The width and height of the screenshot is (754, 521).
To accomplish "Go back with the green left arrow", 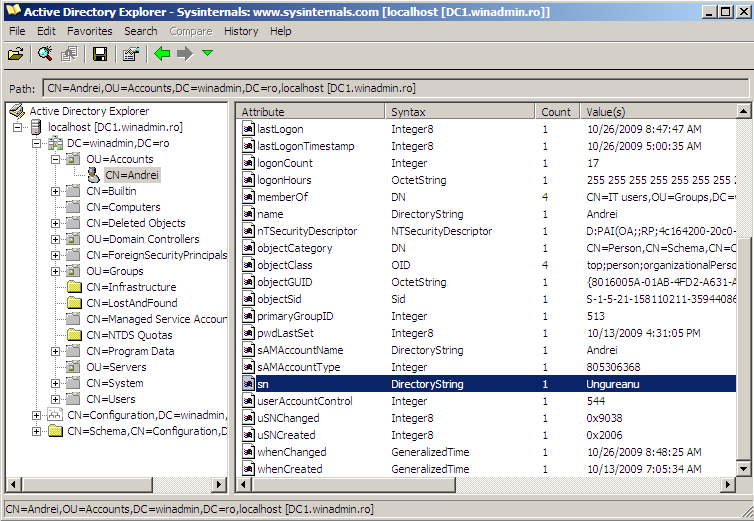I will pos(162,53).
